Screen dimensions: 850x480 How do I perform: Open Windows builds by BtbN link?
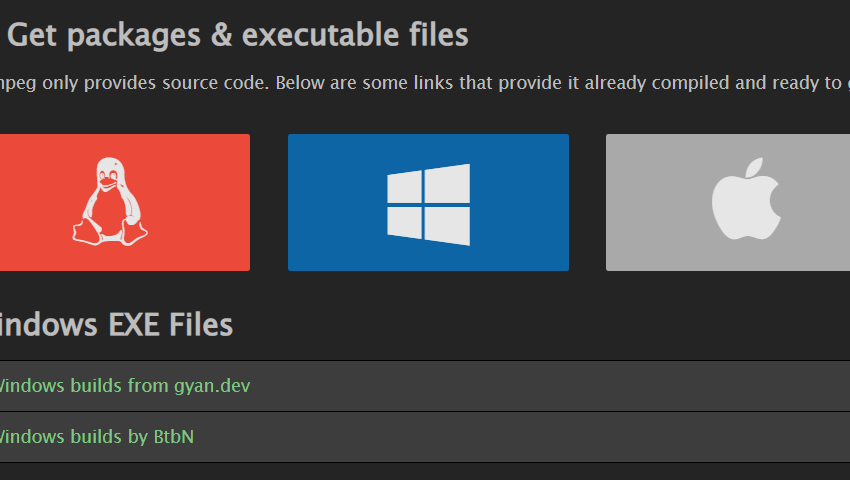click(96, 437)
